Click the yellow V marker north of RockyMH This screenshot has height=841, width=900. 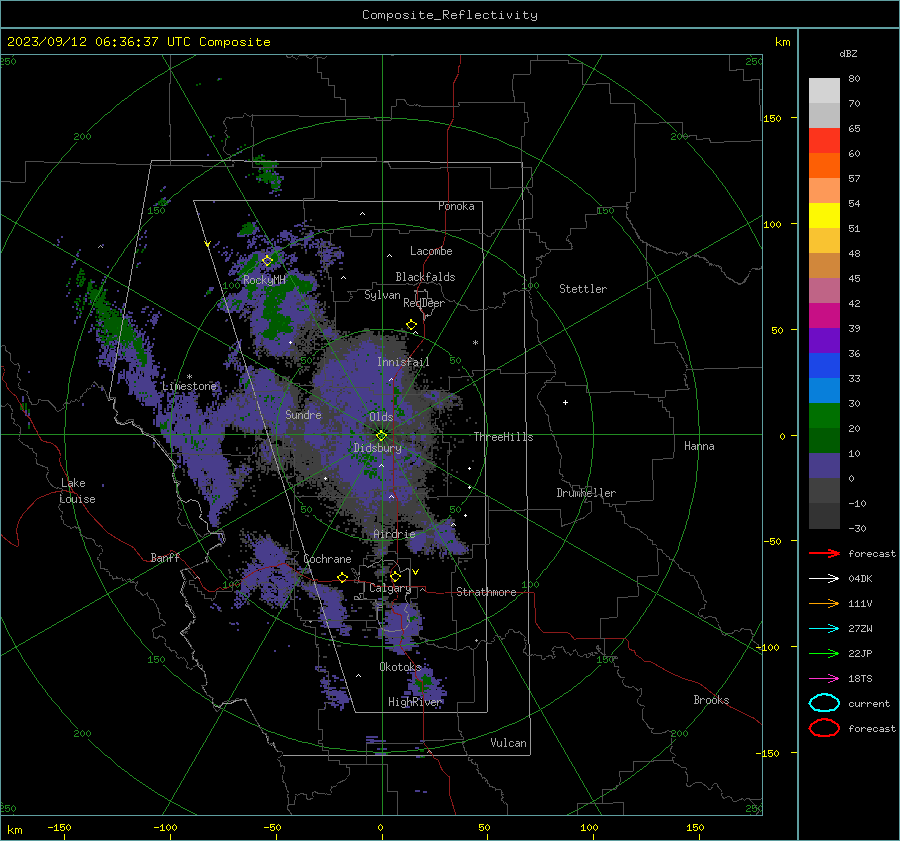207,244
